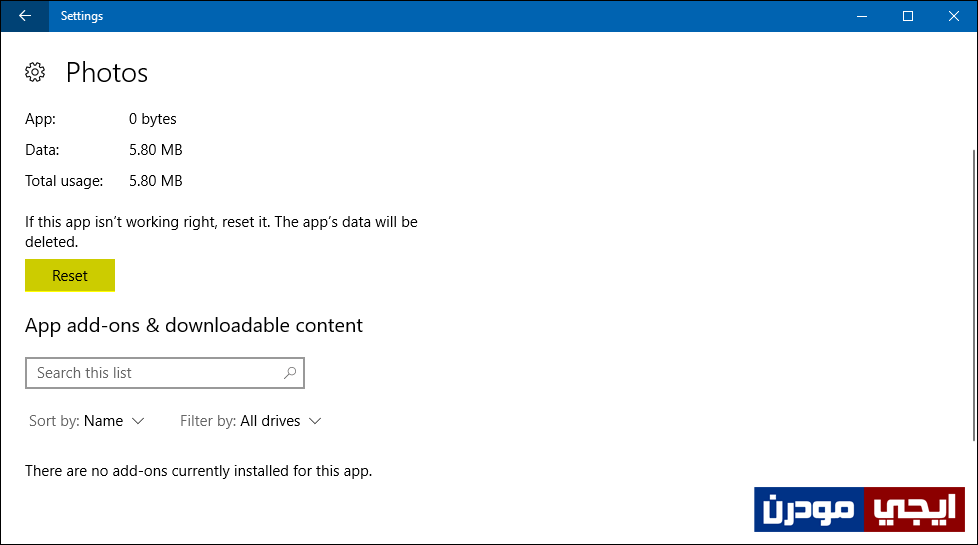
Task: Reset the Photos app
Action: point(70,275)
